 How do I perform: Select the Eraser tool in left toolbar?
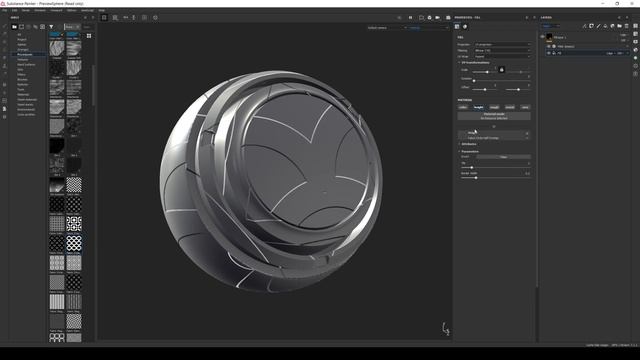tap(4, 34)
